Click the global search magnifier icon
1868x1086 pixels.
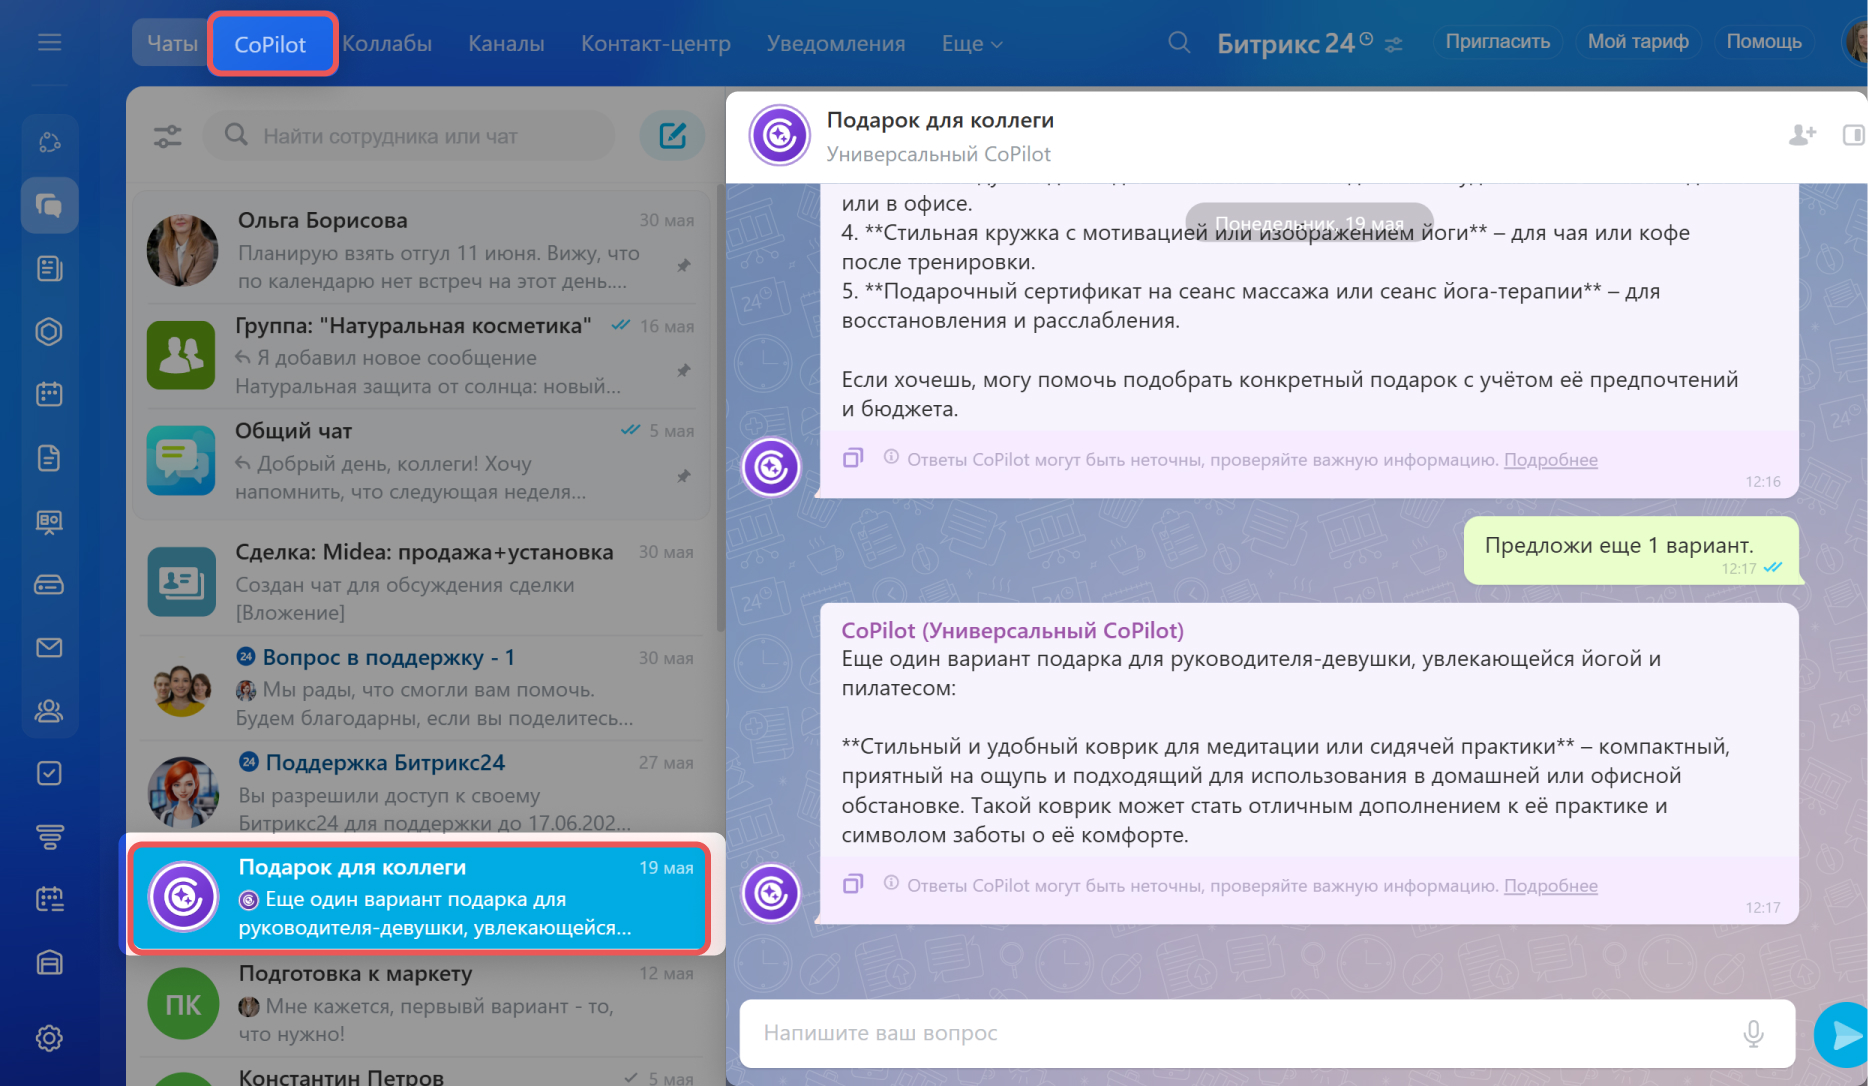pos(1179,43)
